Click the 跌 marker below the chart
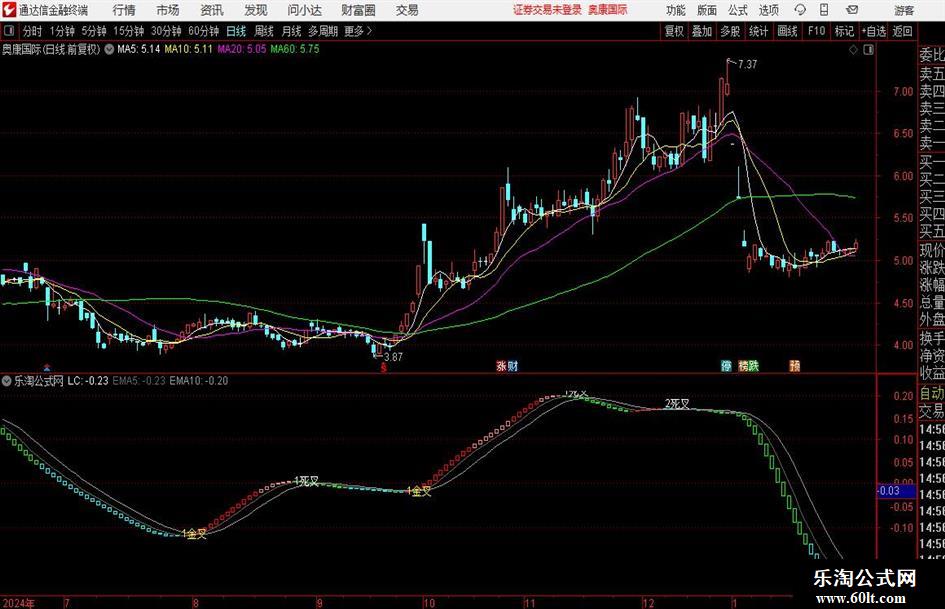Image resolution: width=945 pixels, height=609 pixels. 753,365
